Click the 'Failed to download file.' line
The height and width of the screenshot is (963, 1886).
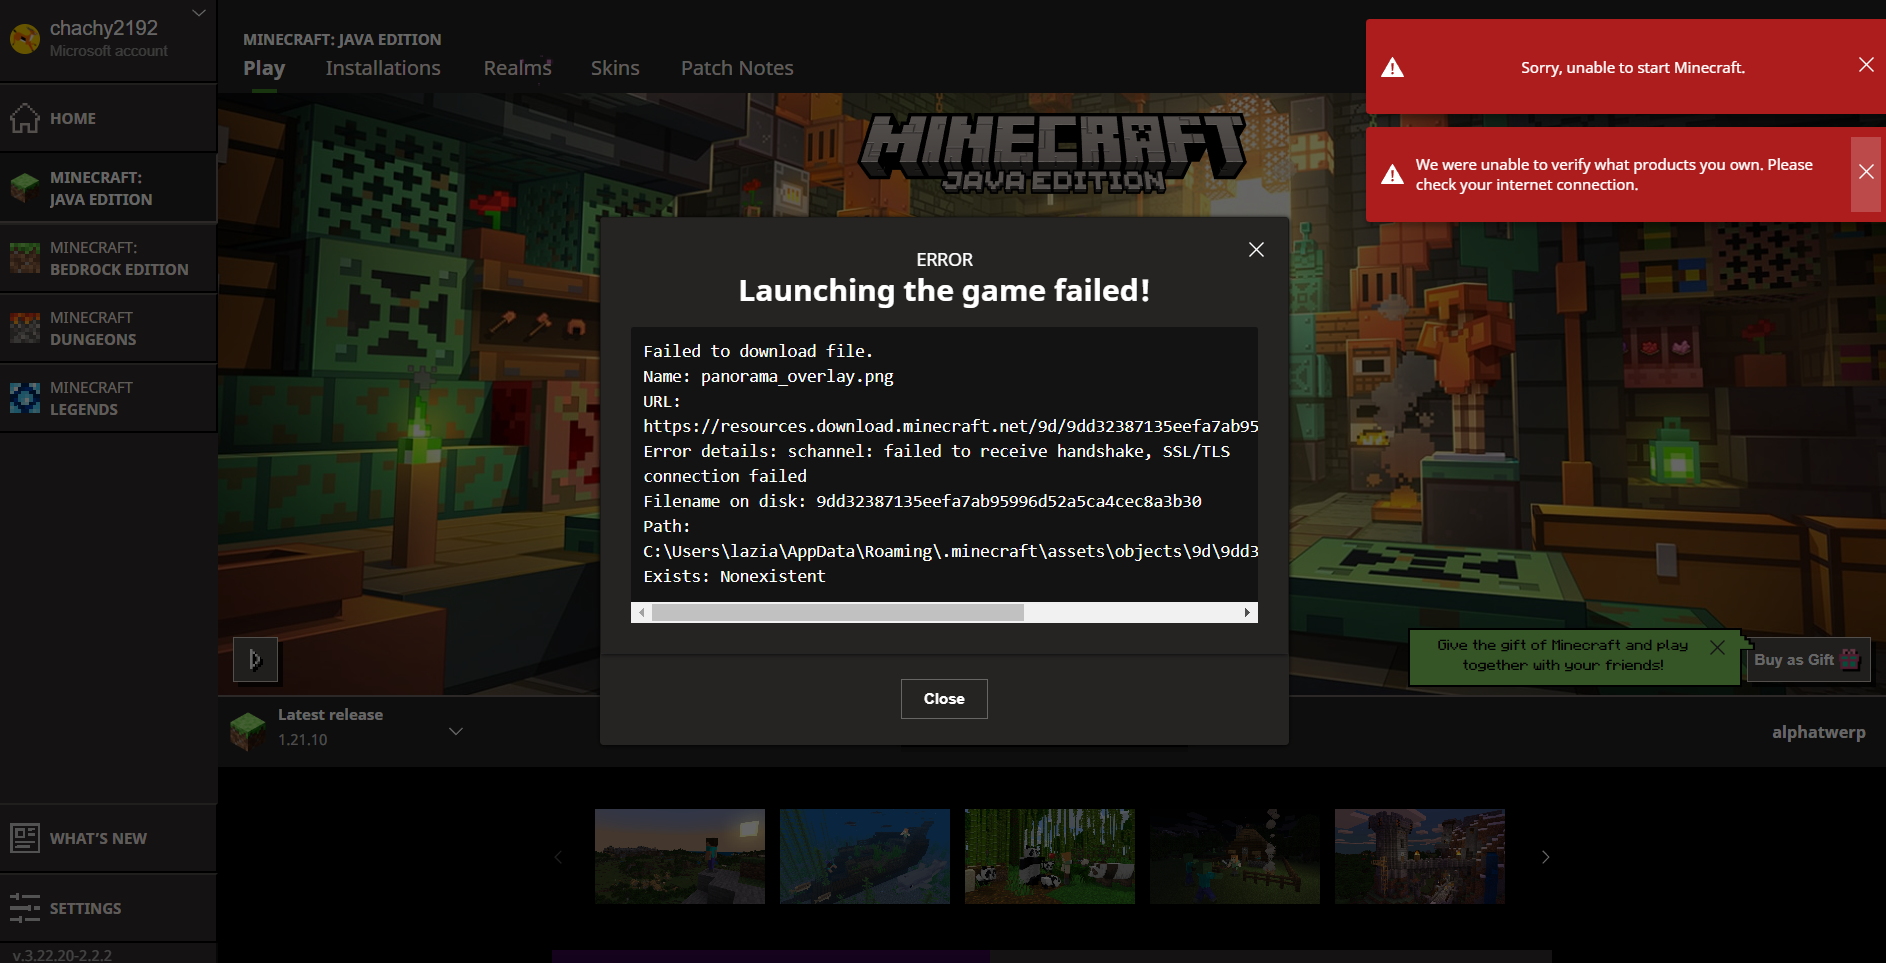click(758, 351)
